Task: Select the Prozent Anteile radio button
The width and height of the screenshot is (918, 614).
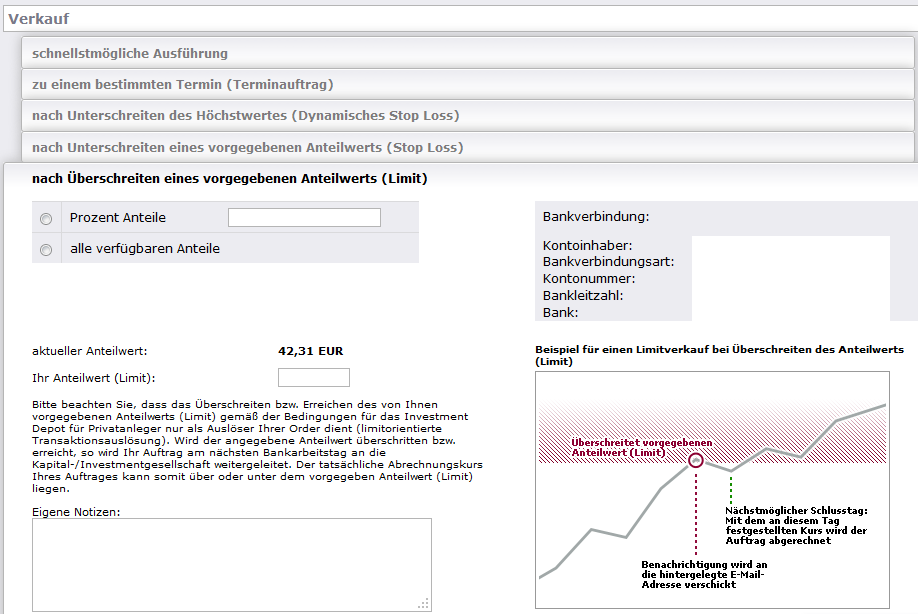Action: [46, 219]
